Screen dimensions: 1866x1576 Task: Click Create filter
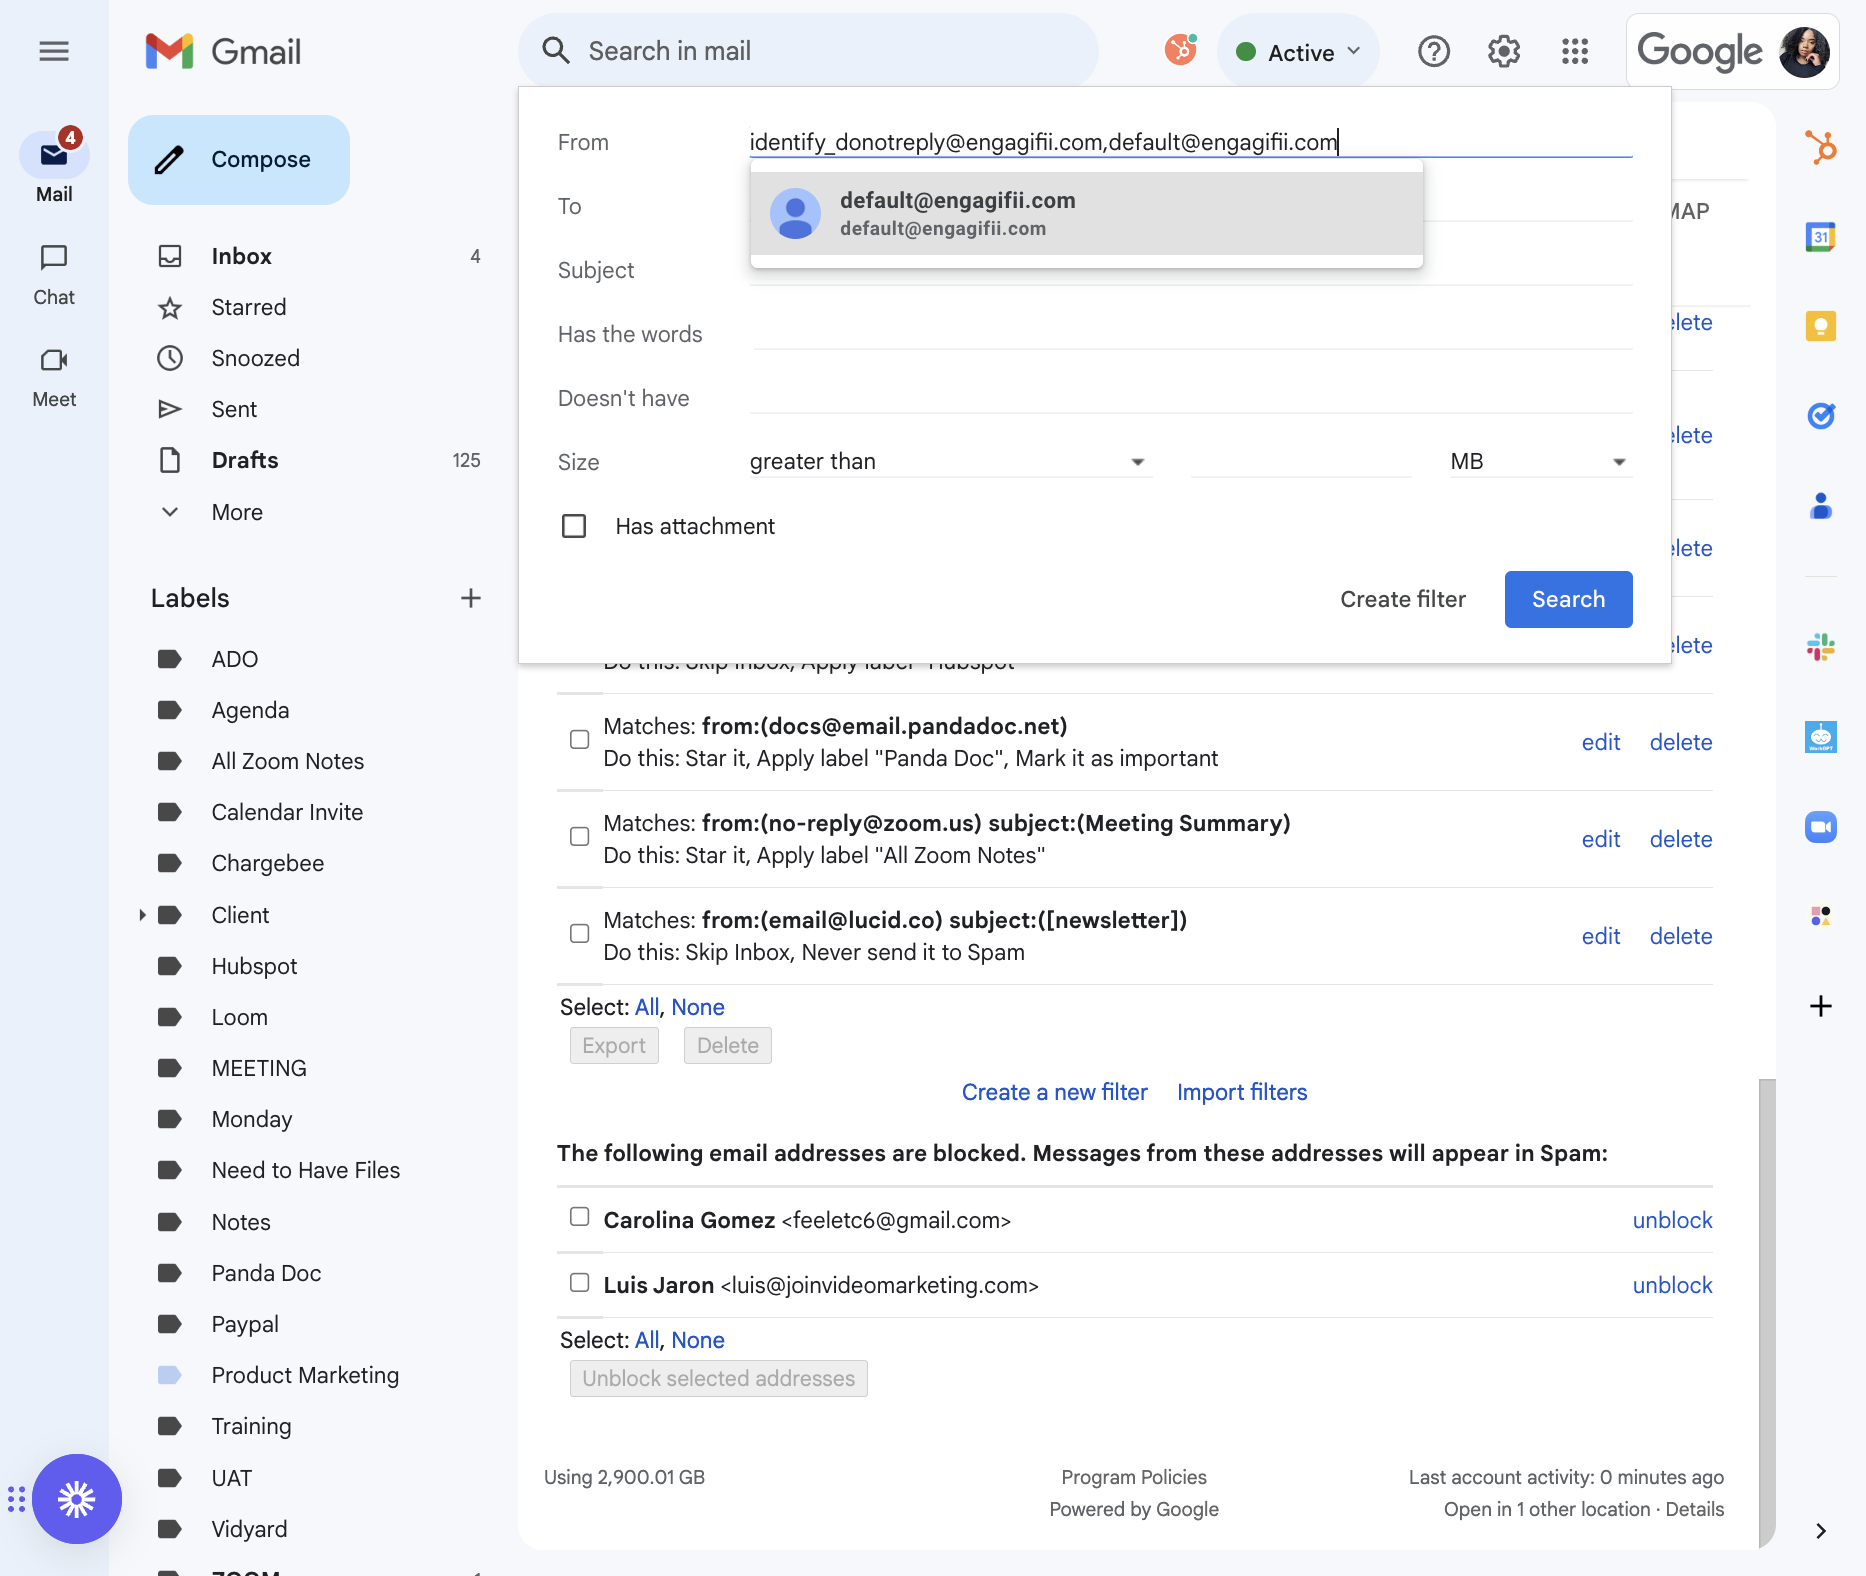[1403, 599]
